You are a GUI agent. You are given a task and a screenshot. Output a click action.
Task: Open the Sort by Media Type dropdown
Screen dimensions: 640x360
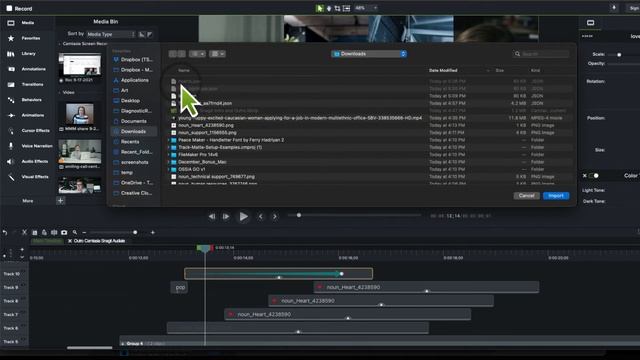[110, 34]
